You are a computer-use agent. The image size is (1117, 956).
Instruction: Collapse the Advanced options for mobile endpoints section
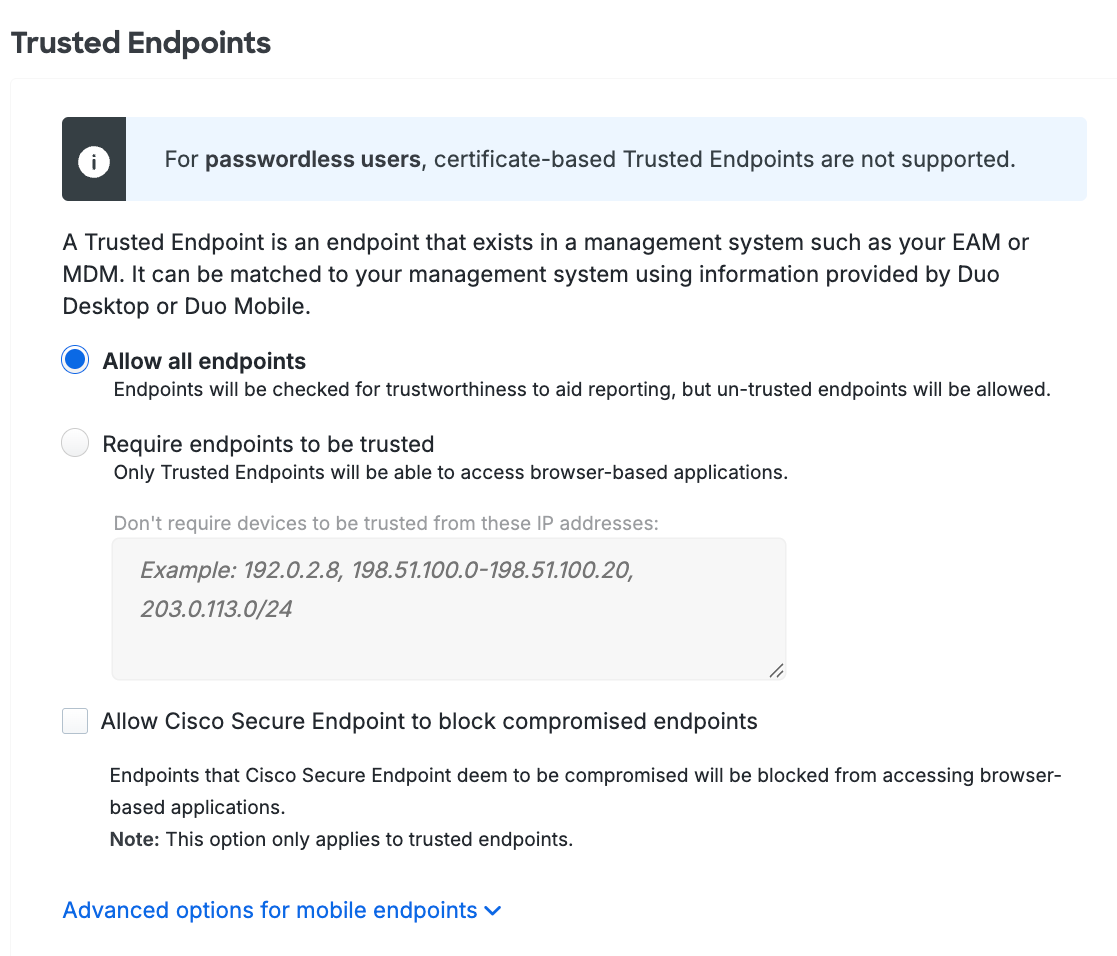[271, 910]
